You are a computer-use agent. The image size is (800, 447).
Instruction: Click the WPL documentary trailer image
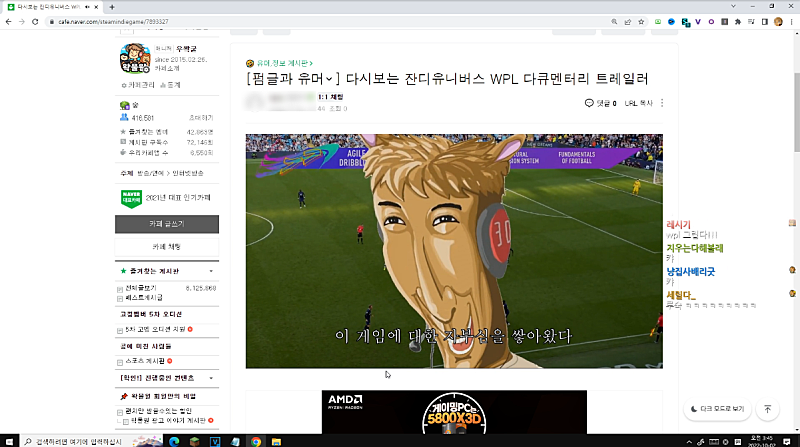coord(454,251)
